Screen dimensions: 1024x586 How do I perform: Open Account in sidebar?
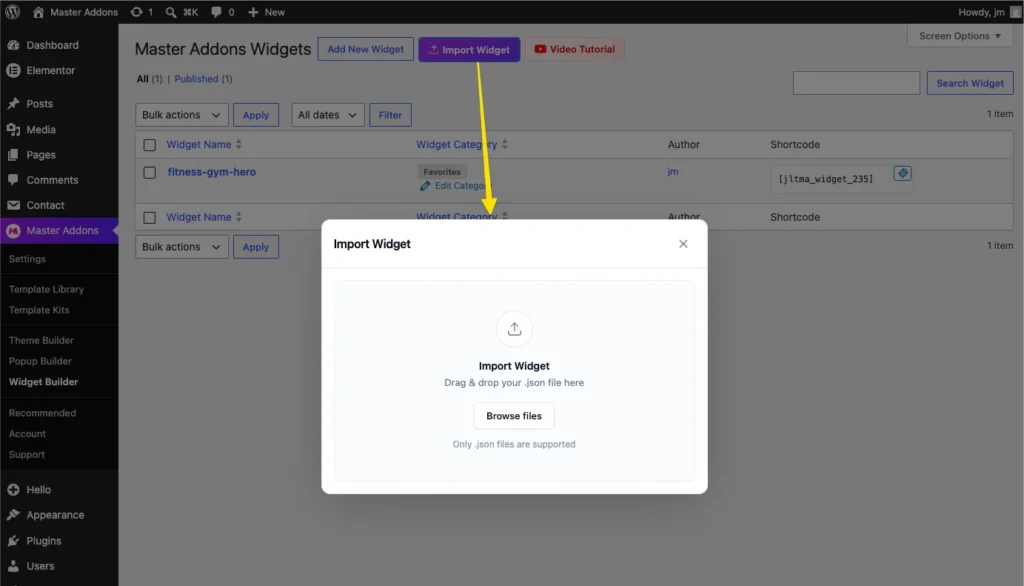tap(27, 434)
